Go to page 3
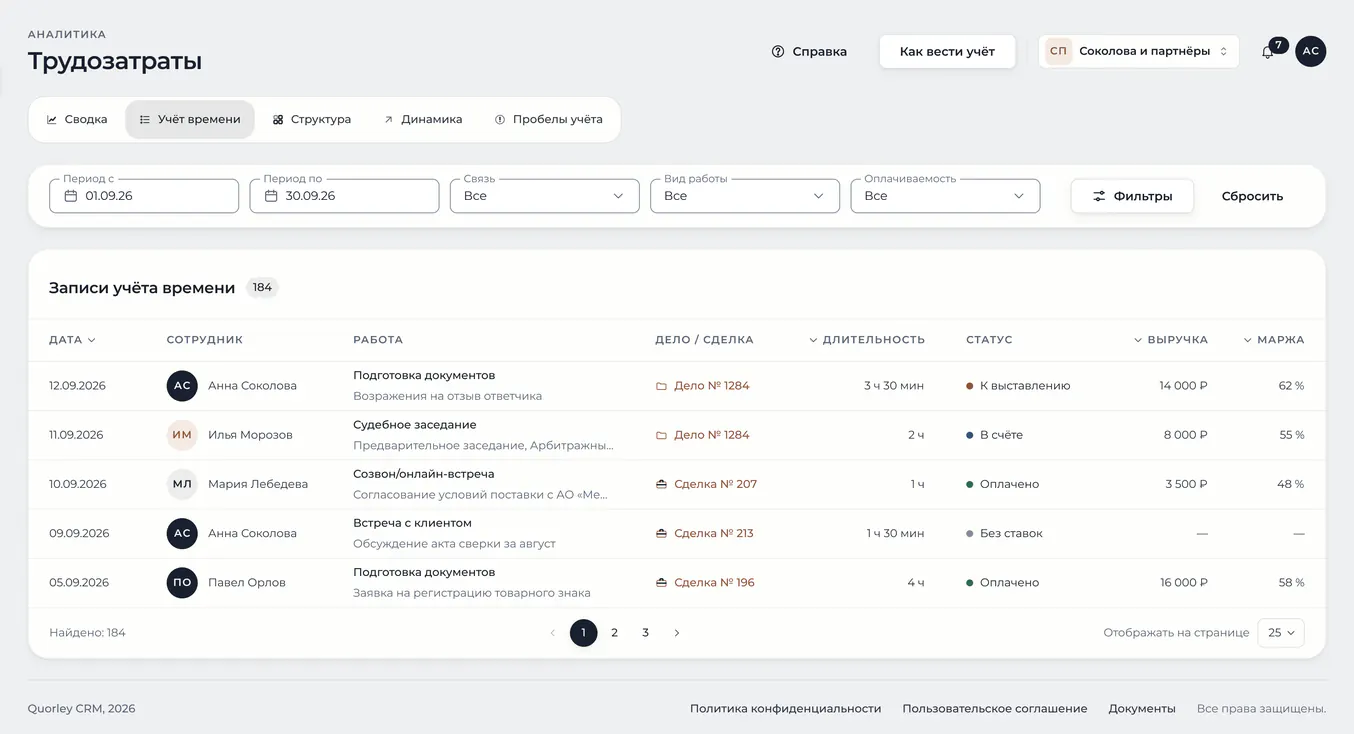 coord(646,633)
